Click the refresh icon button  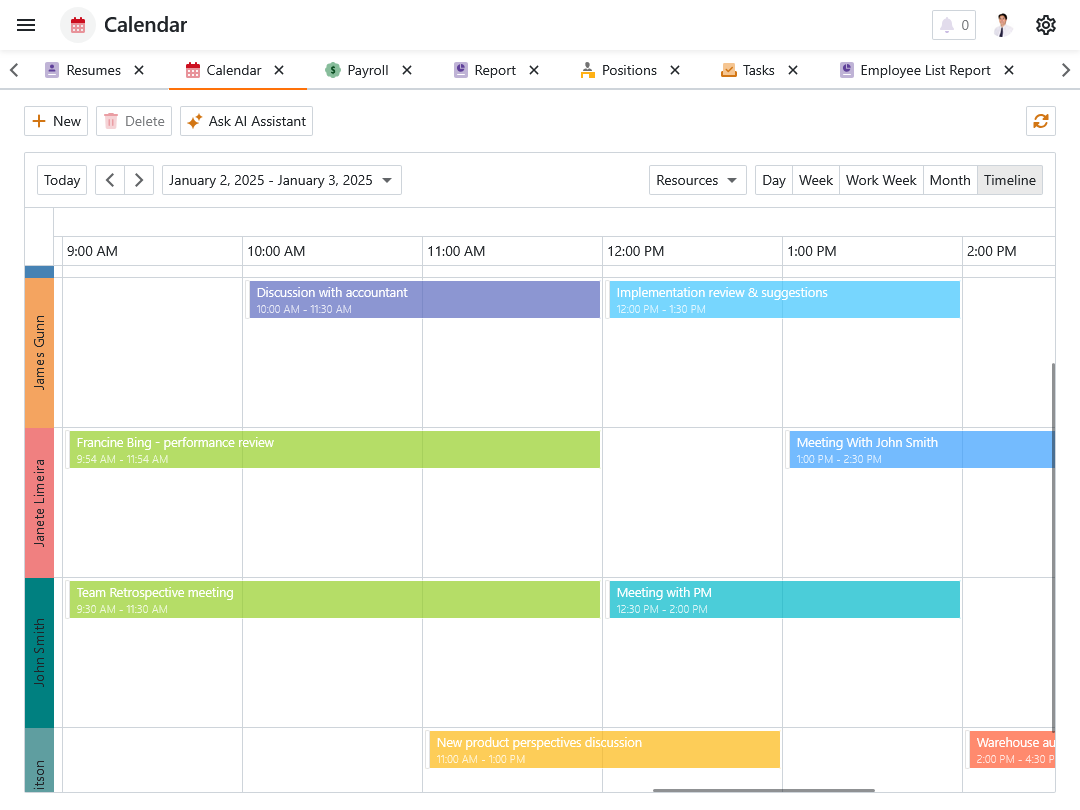tap(1040, 121)
